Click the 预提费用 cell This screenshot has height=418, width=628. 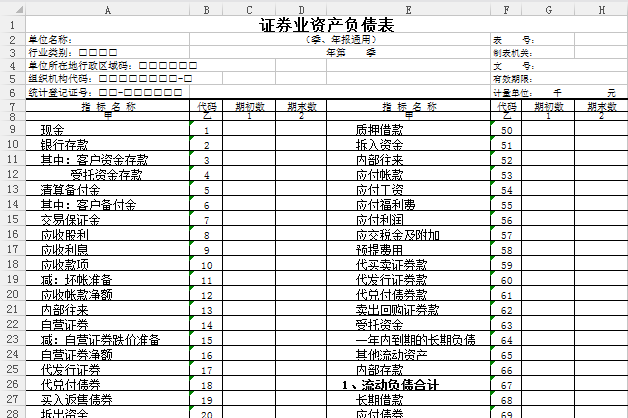coord(380,248)
